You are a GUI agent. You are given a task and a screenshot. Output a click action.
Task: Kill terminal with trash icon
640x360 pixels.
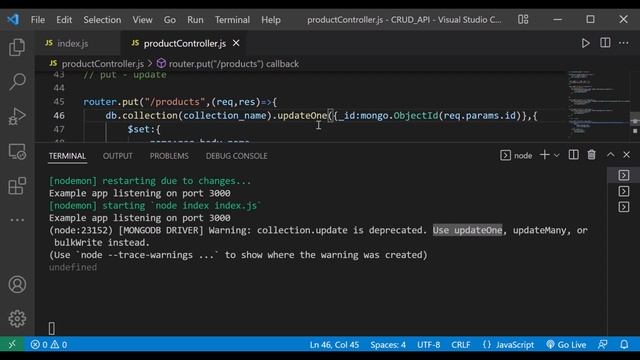click(591, 155)
